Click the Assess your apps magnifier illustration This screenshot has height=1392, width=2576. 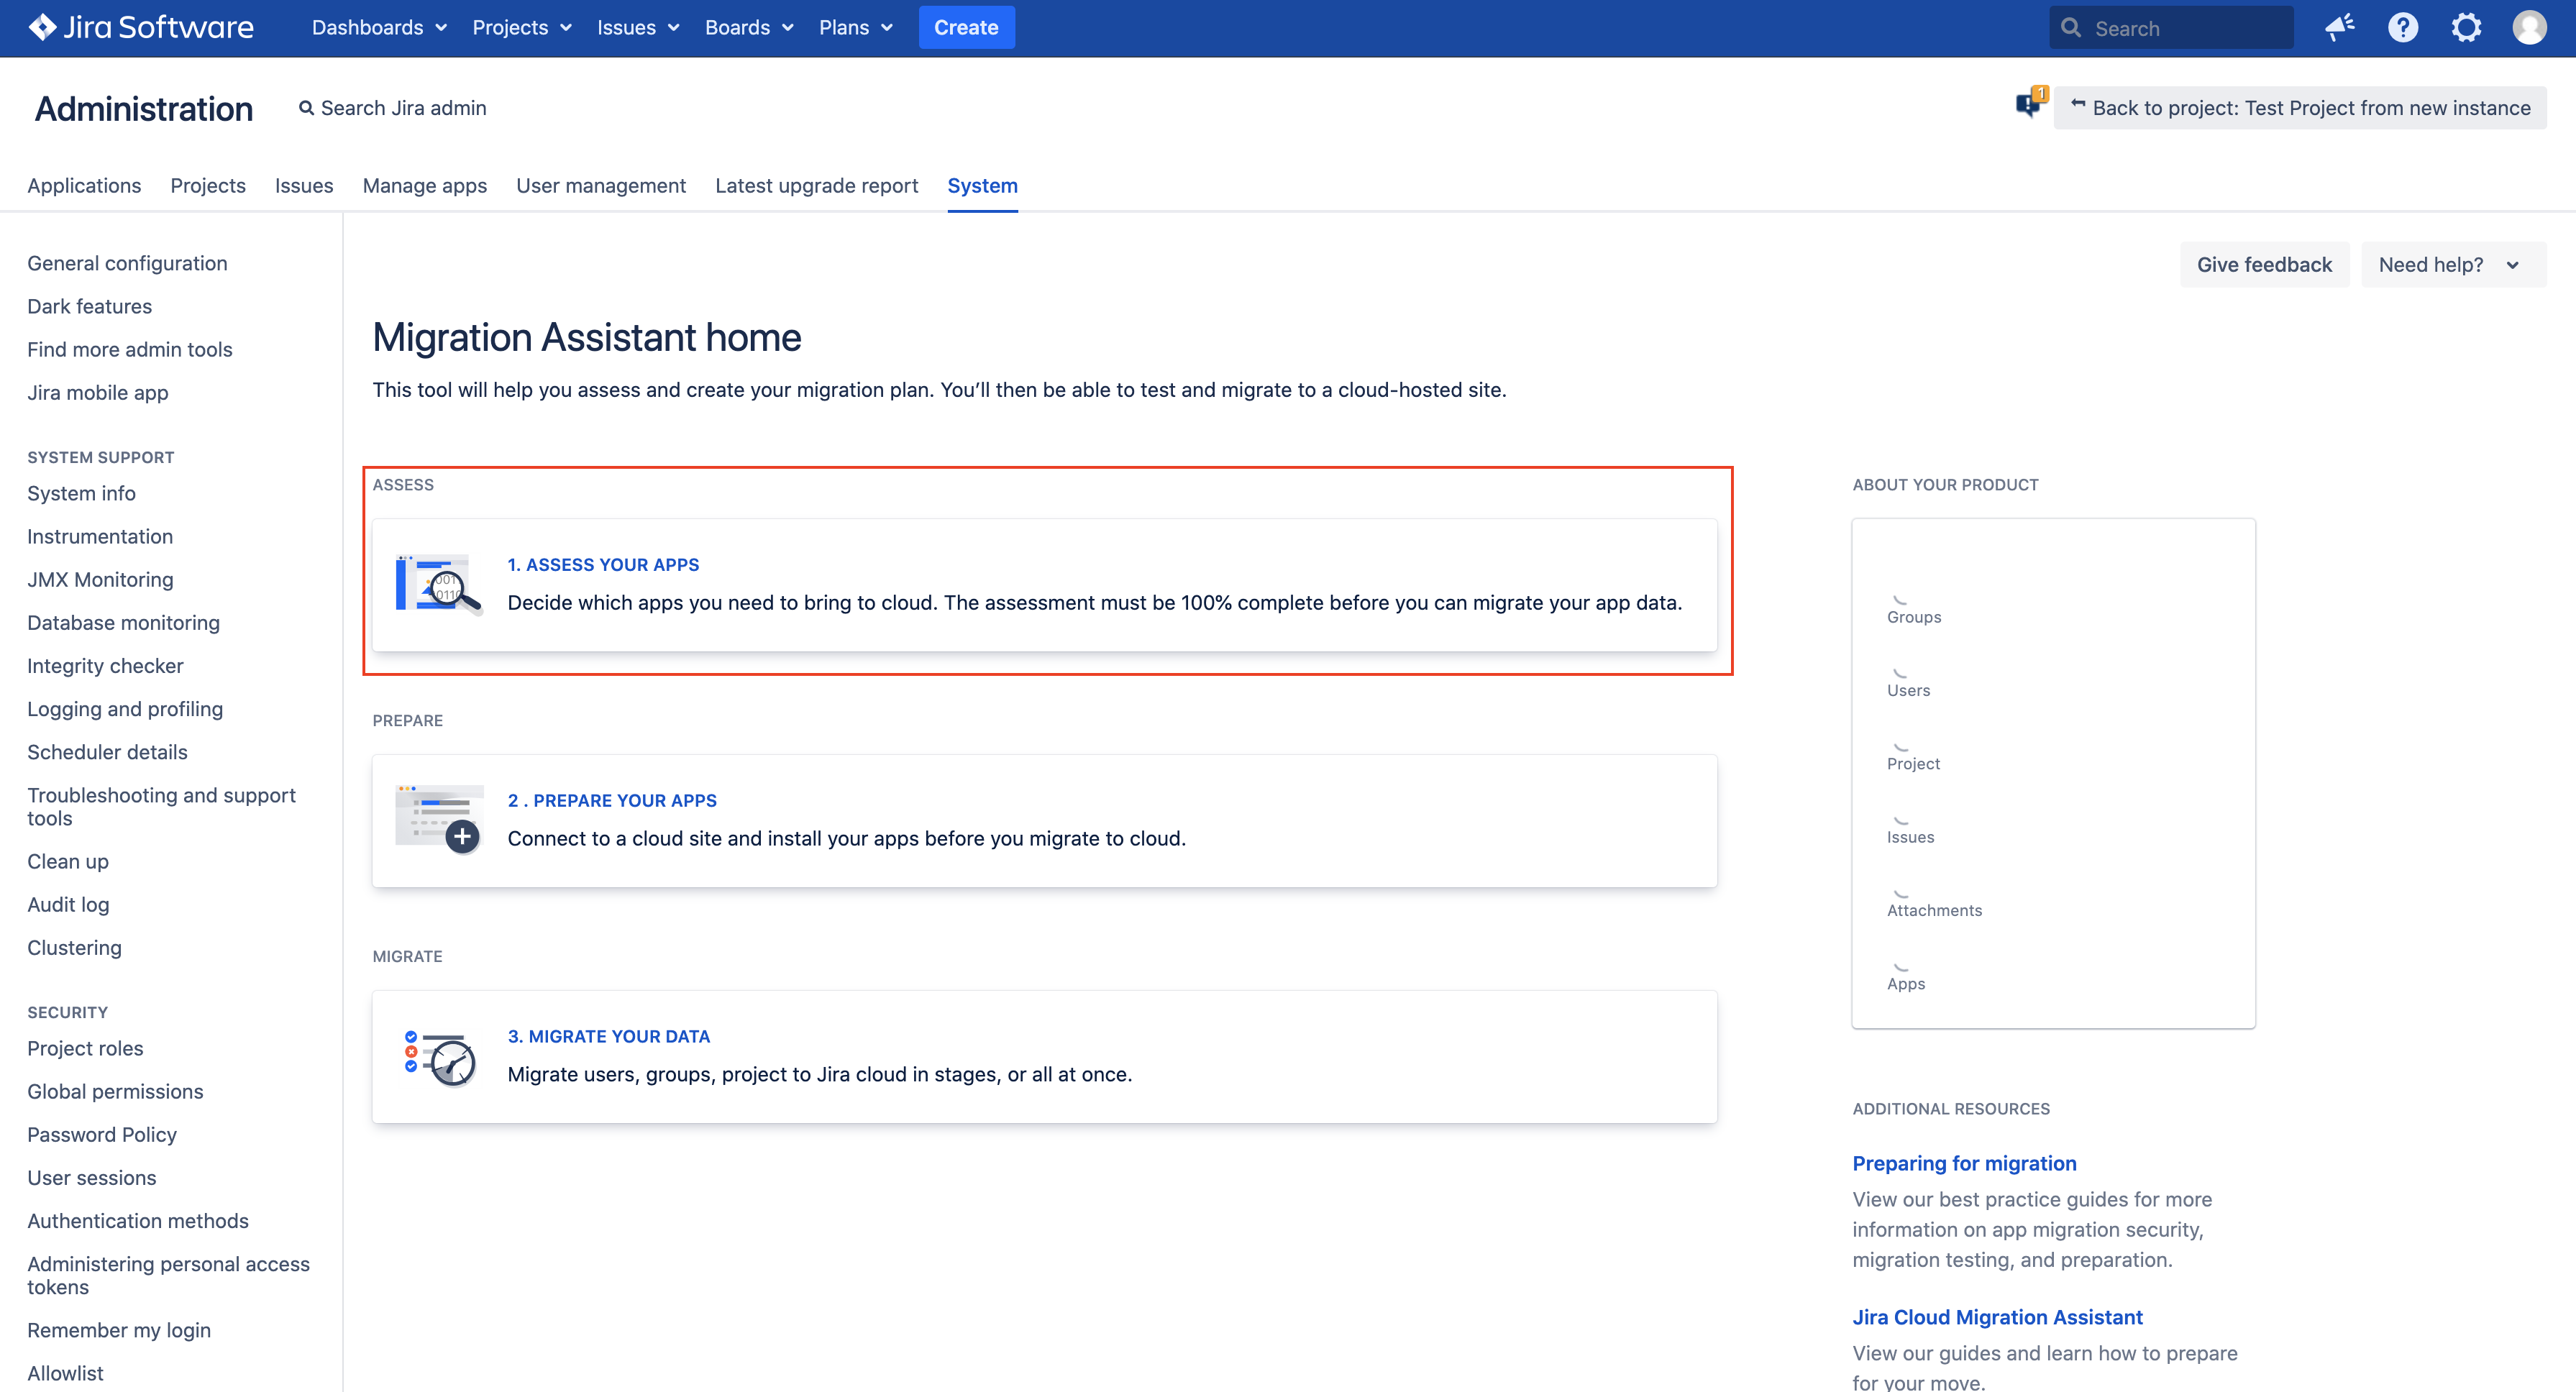(x=439, y=584)
